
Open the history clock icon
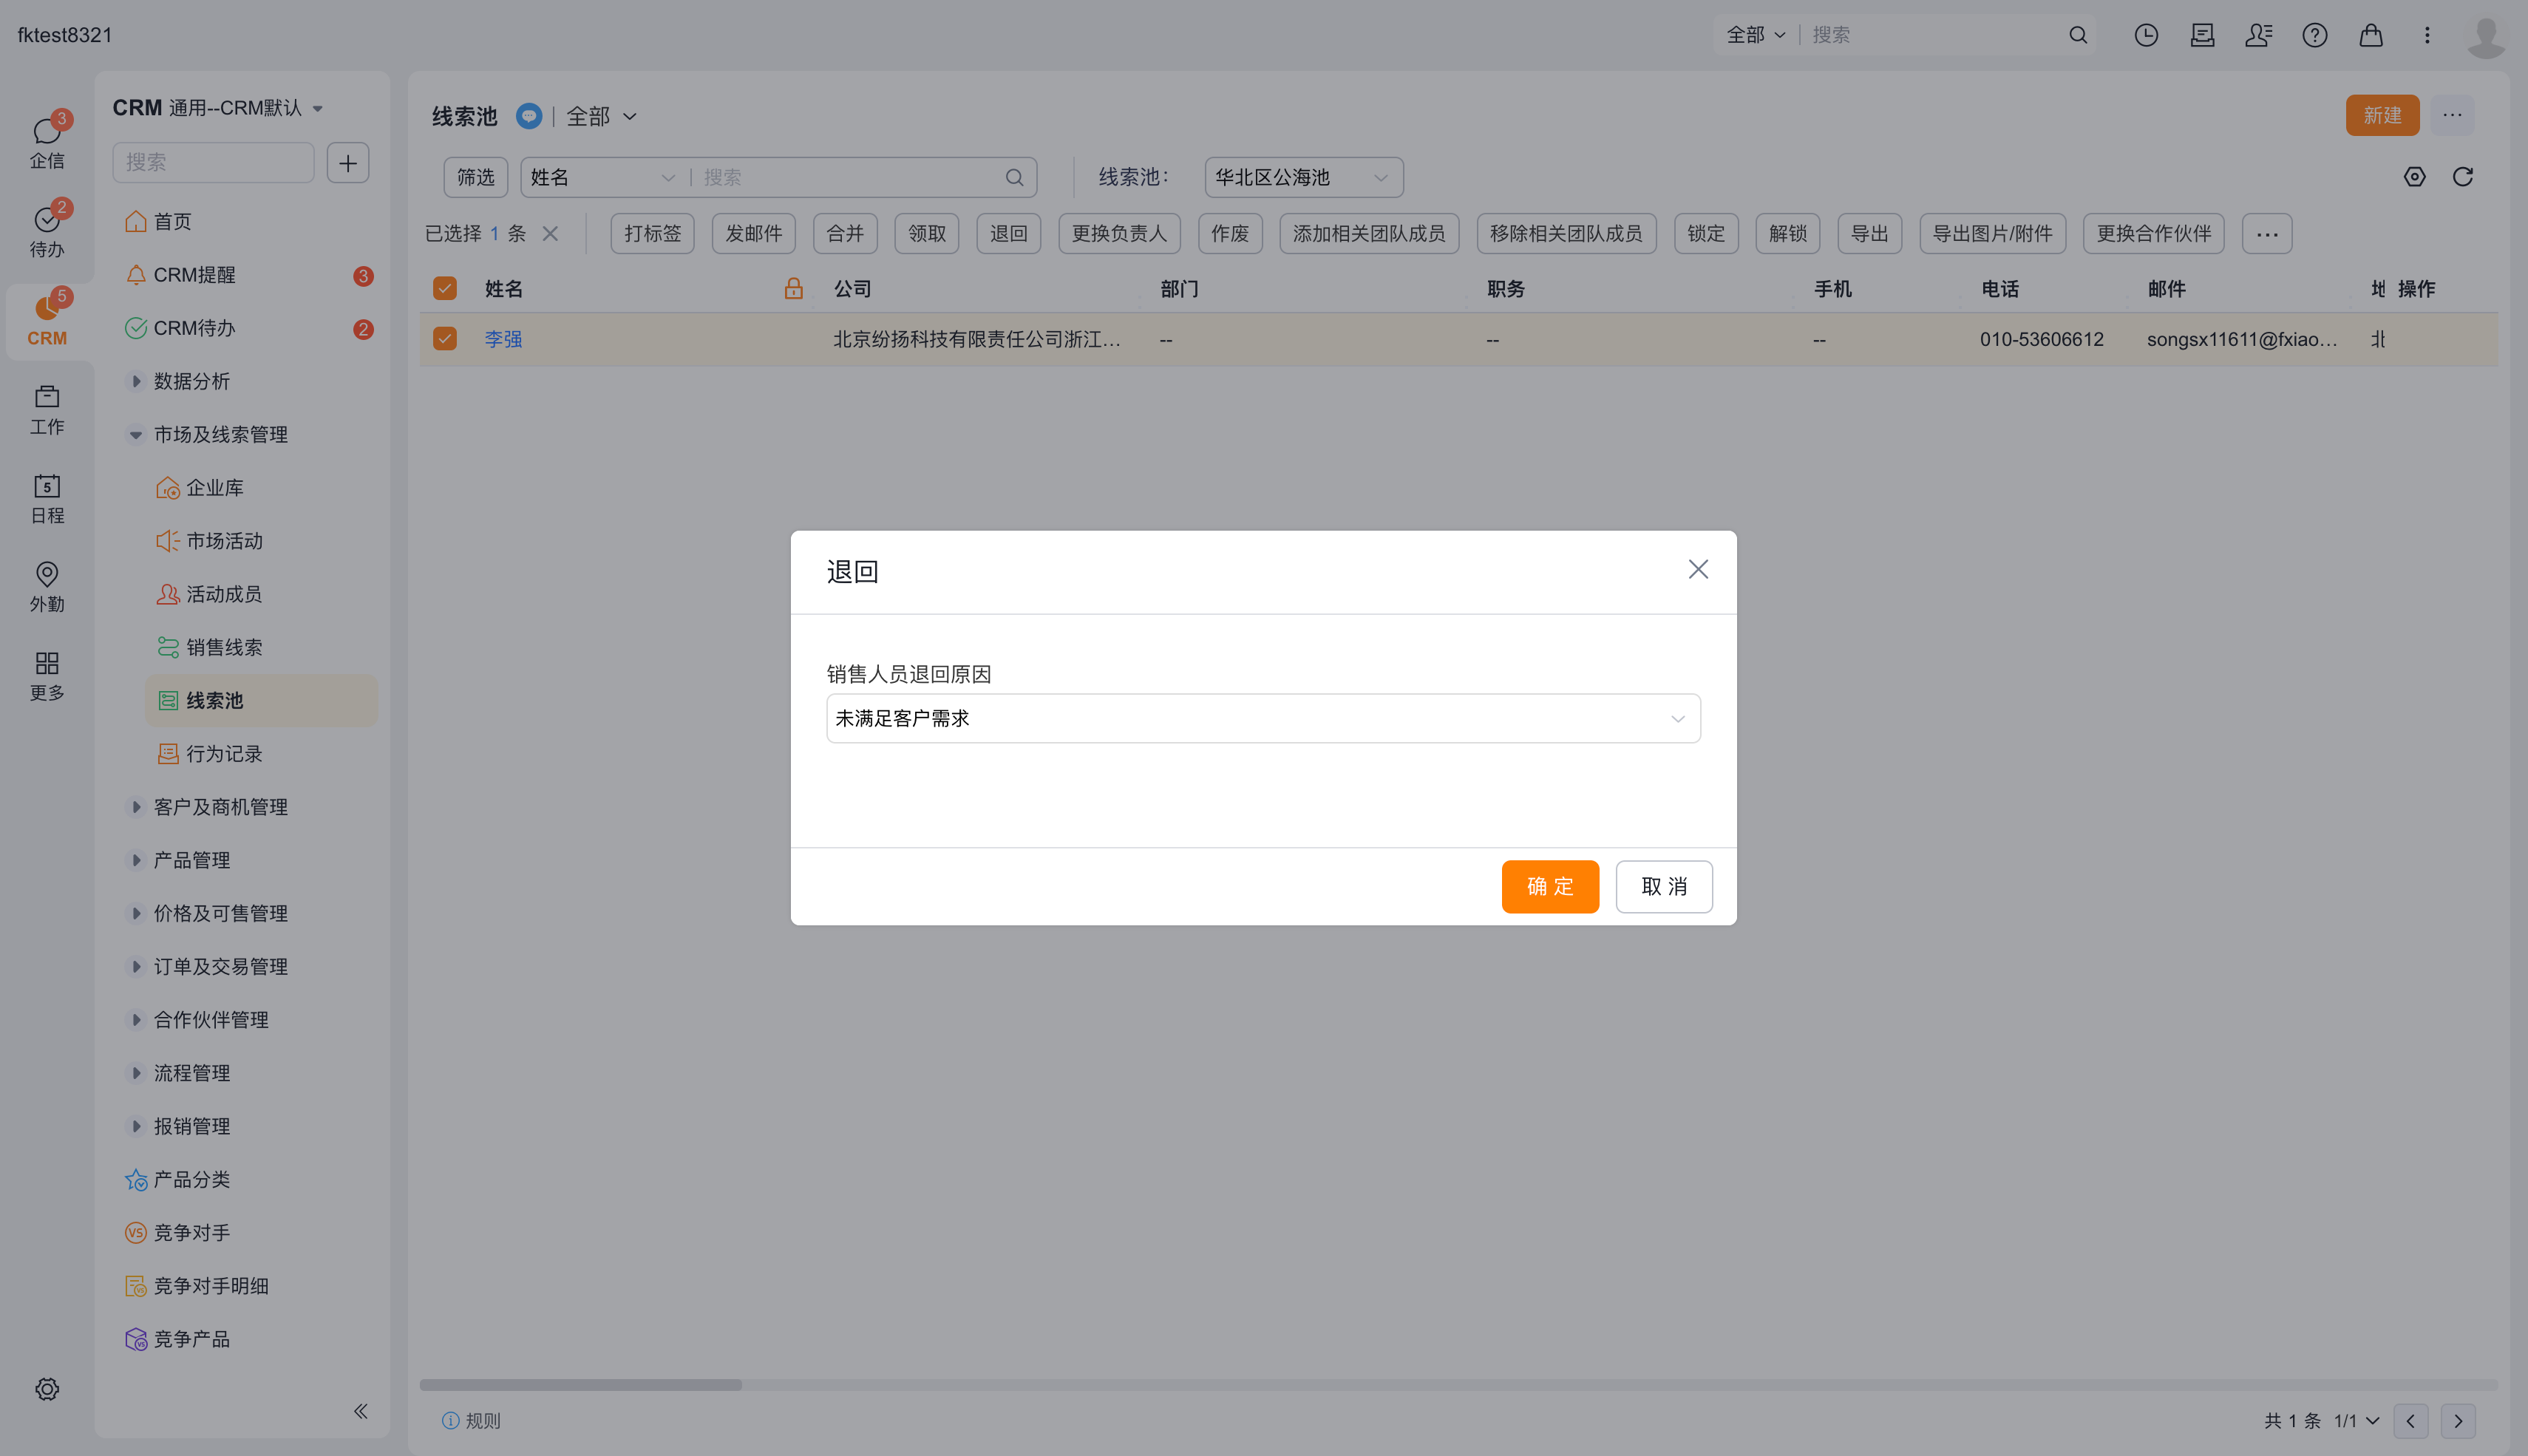click(x=2146, y=35)
